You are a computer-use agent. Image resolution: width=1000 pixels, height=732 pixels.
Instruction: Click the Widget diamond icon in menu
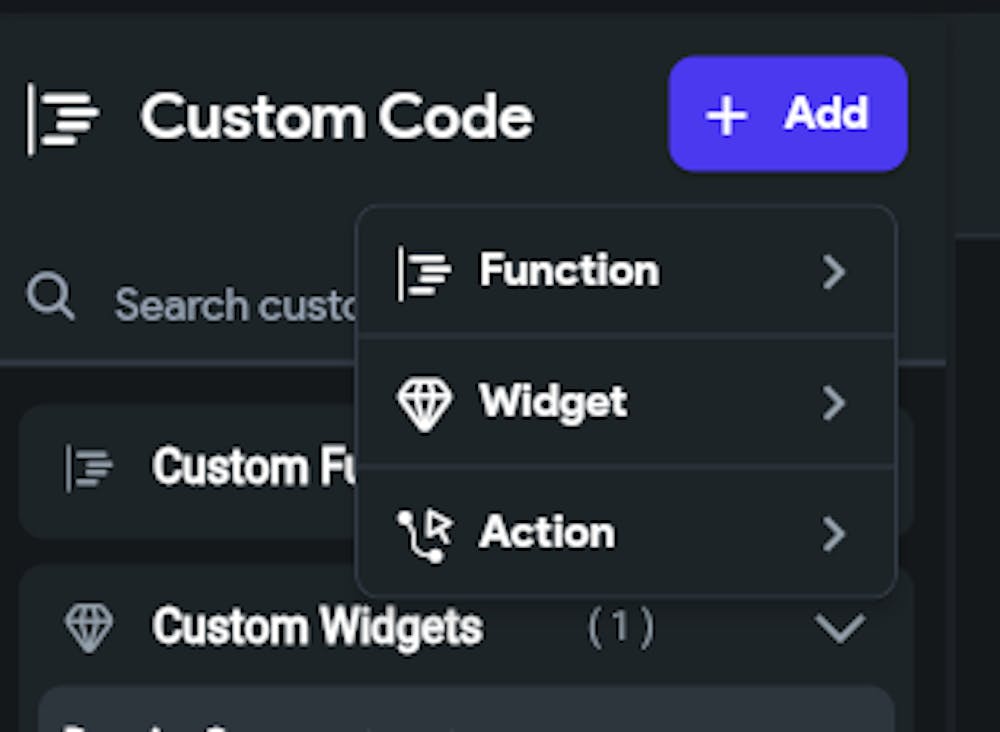pyautogui.click(x=425, y=404)
